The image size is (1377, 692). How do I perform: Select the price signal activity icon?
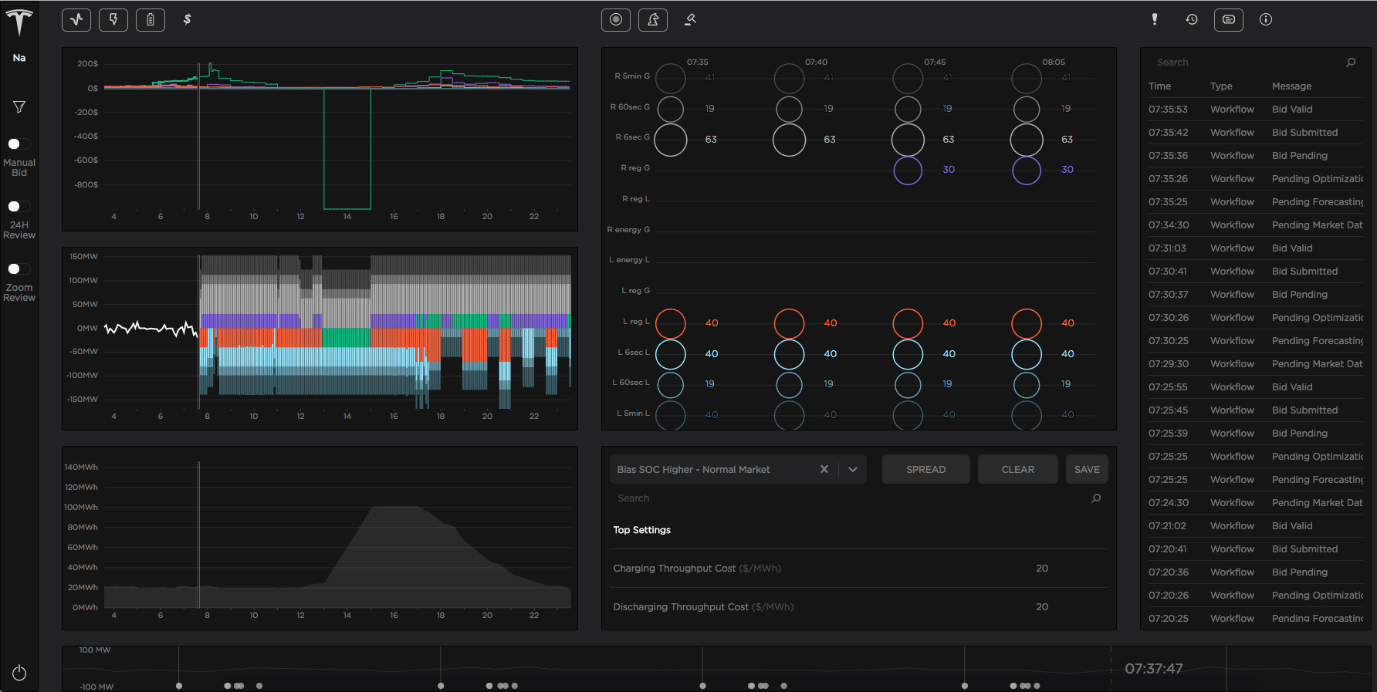[x=76, y=19]
